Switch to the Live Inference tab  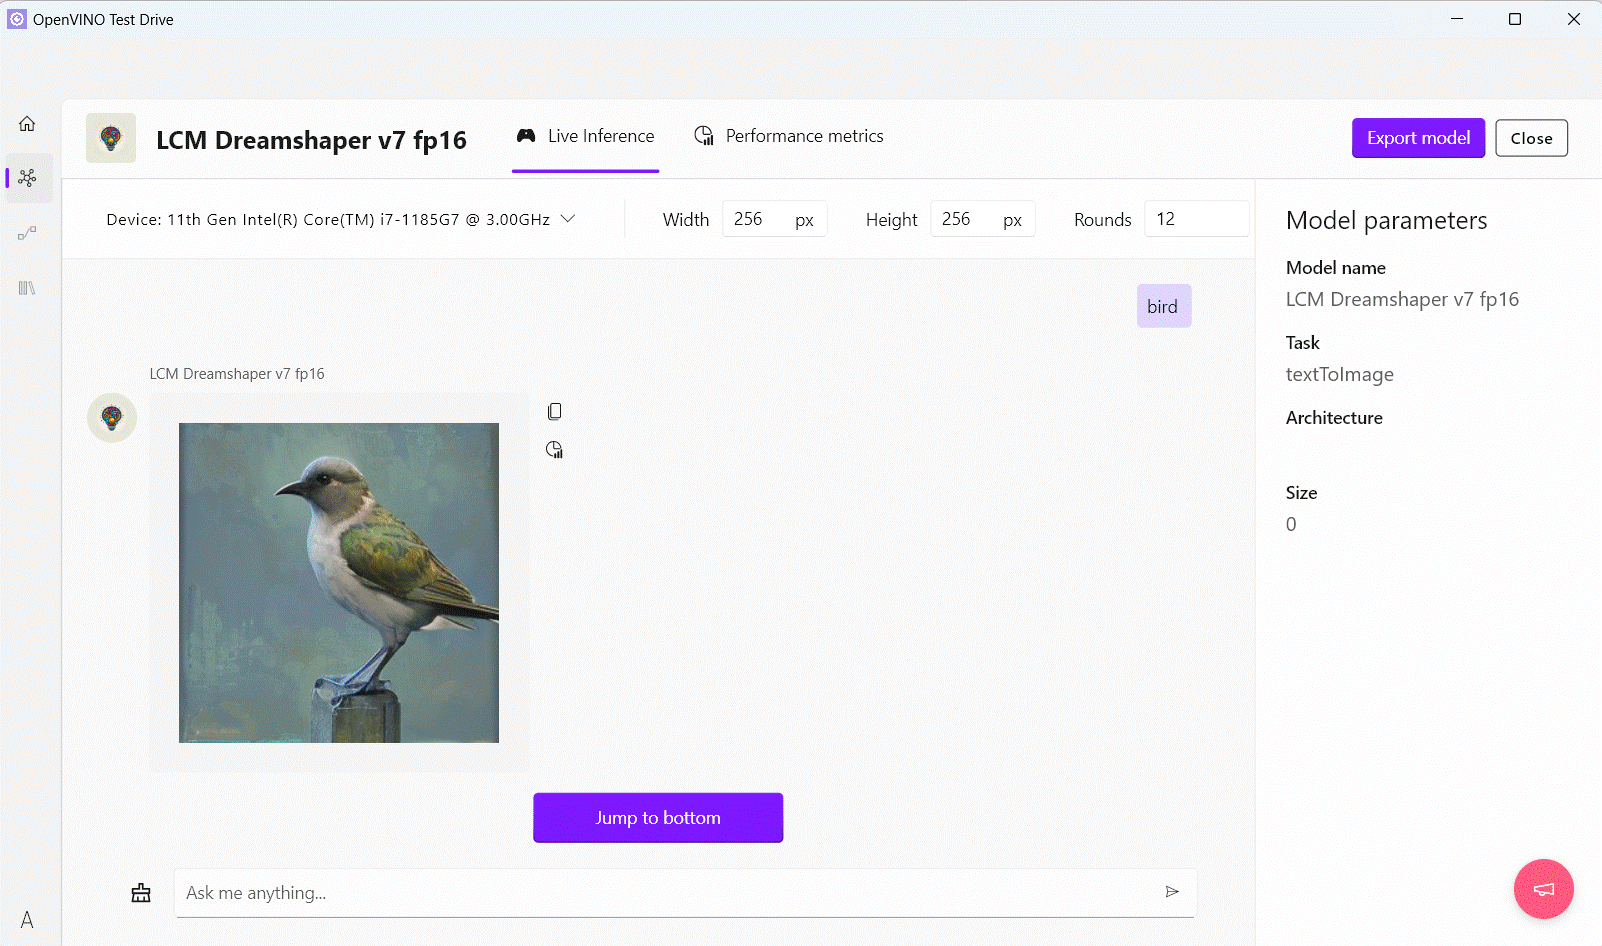pos(585,137)
